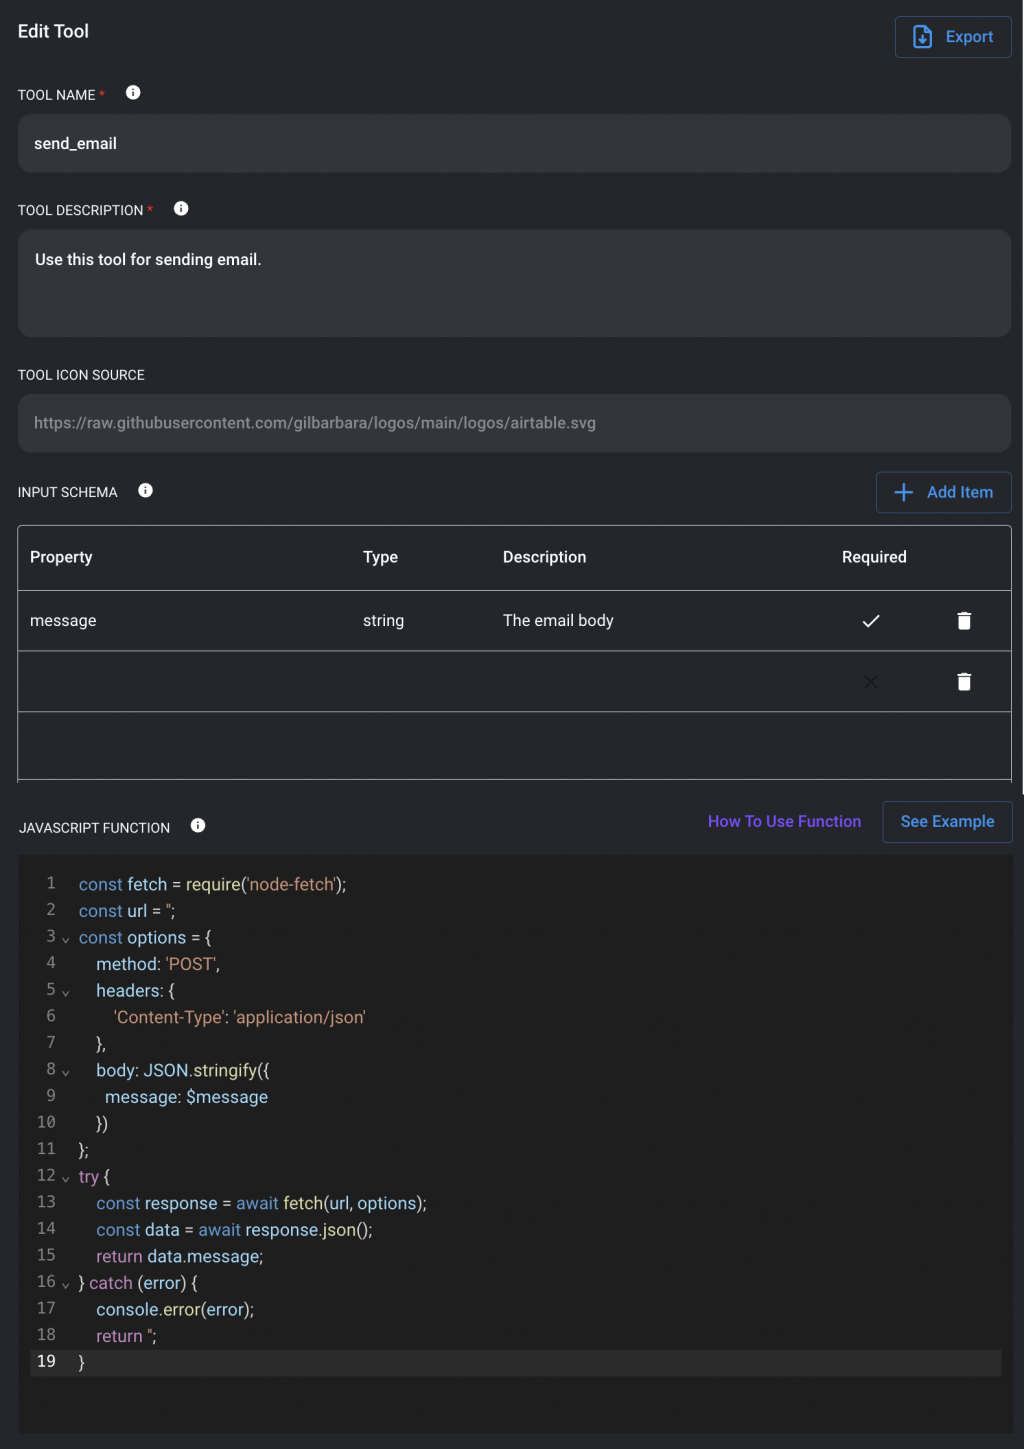Delete the message property row
Screen dimensions: 1024x1449
[x=964, y=621]
